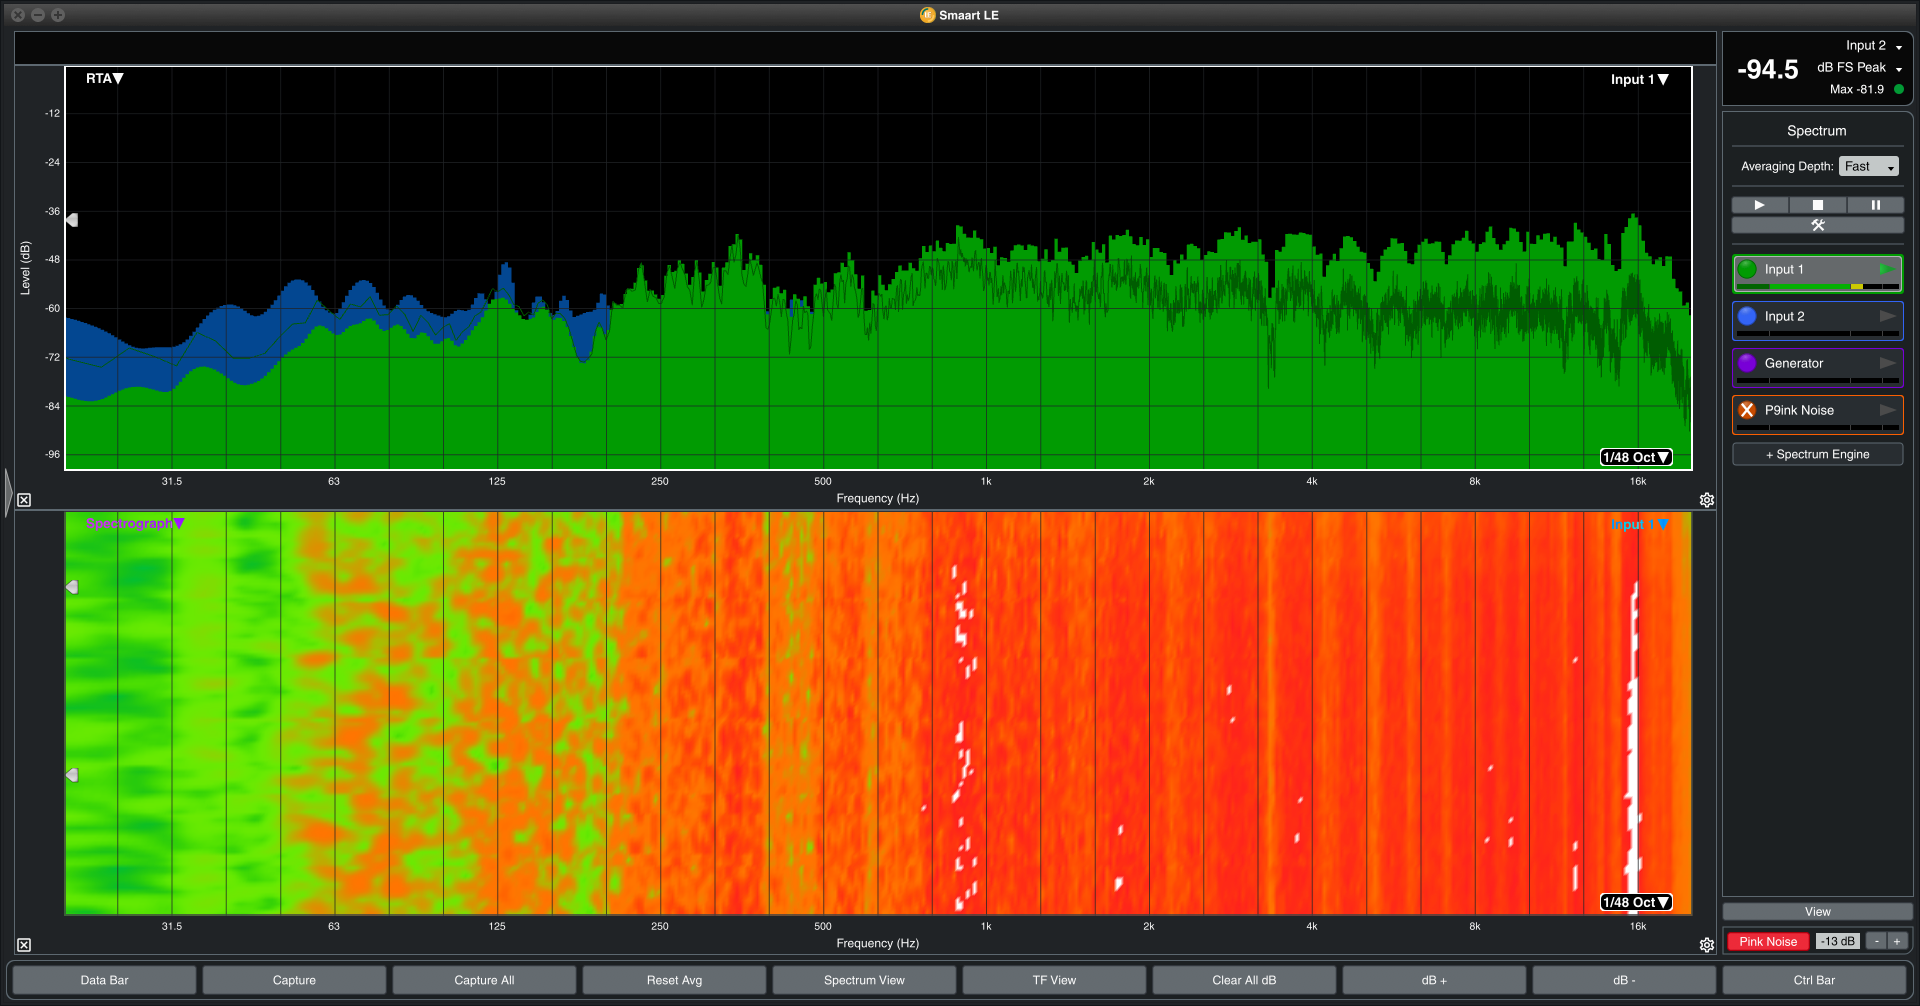The height and width of the screenshot is (1006, 1920).
Task: Expand the left side panel arrow
Action: click(8, 492)
